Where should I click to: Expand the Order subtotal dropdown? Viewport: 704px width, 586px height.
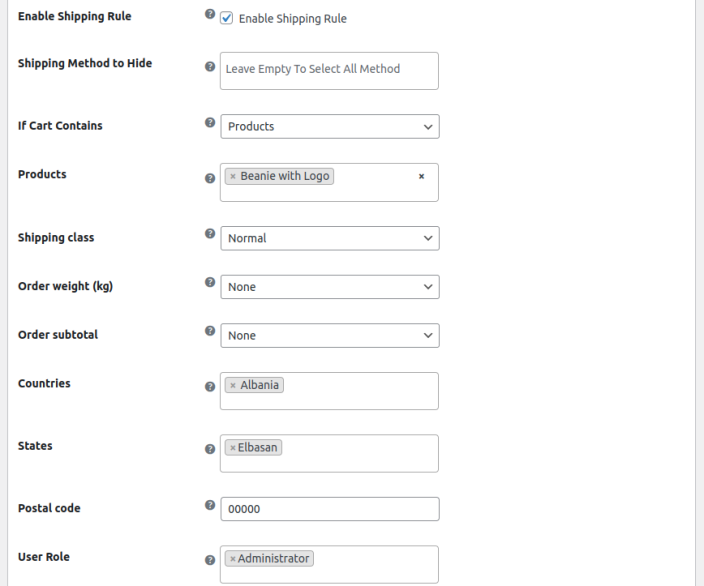(x=329, y=336)
